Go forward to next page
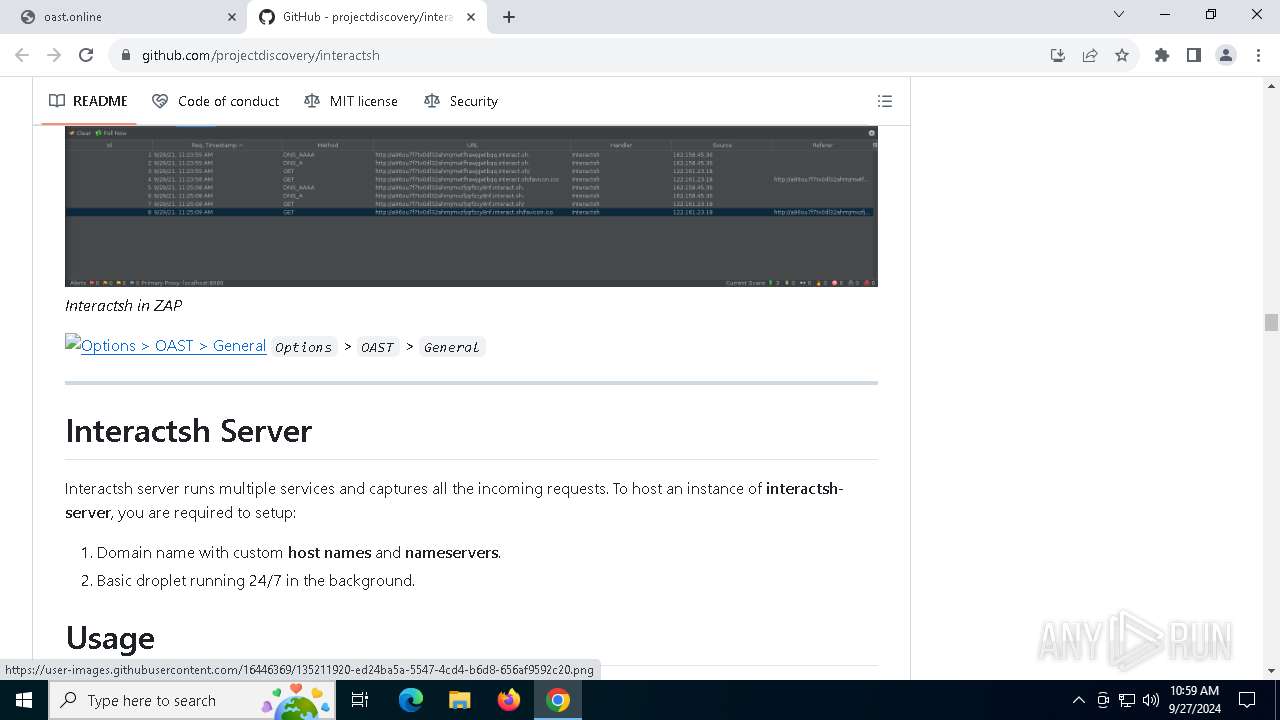This screenshot has width=1280, height=720. pos(54,55)
